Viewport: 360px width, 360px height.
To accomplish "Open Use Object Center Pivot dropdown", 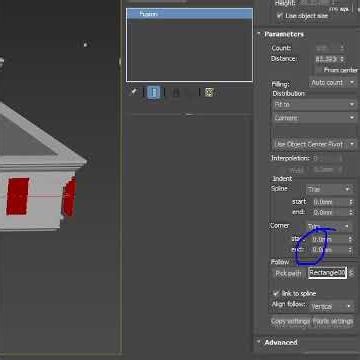I will (x=315, y=144).
